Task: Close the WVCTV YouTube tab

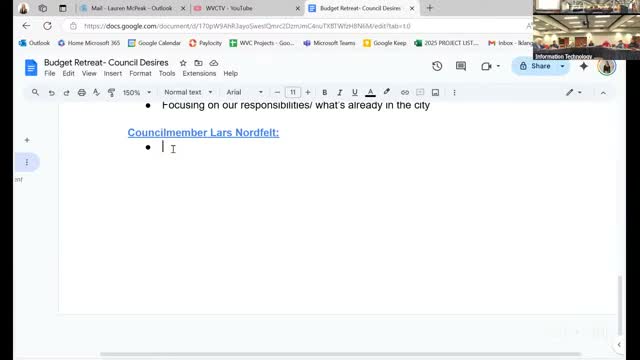Action: click(298, 8)
